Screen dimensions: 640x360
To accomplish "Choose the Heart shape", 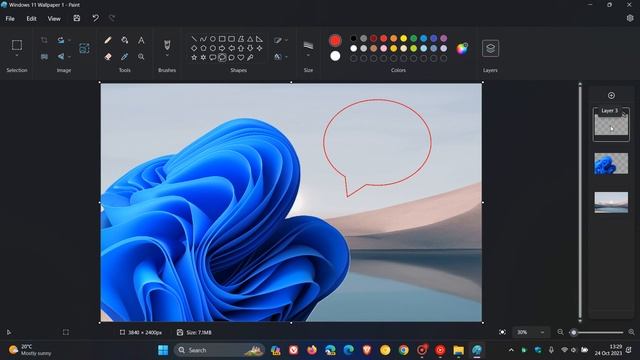I will (241, 58).
